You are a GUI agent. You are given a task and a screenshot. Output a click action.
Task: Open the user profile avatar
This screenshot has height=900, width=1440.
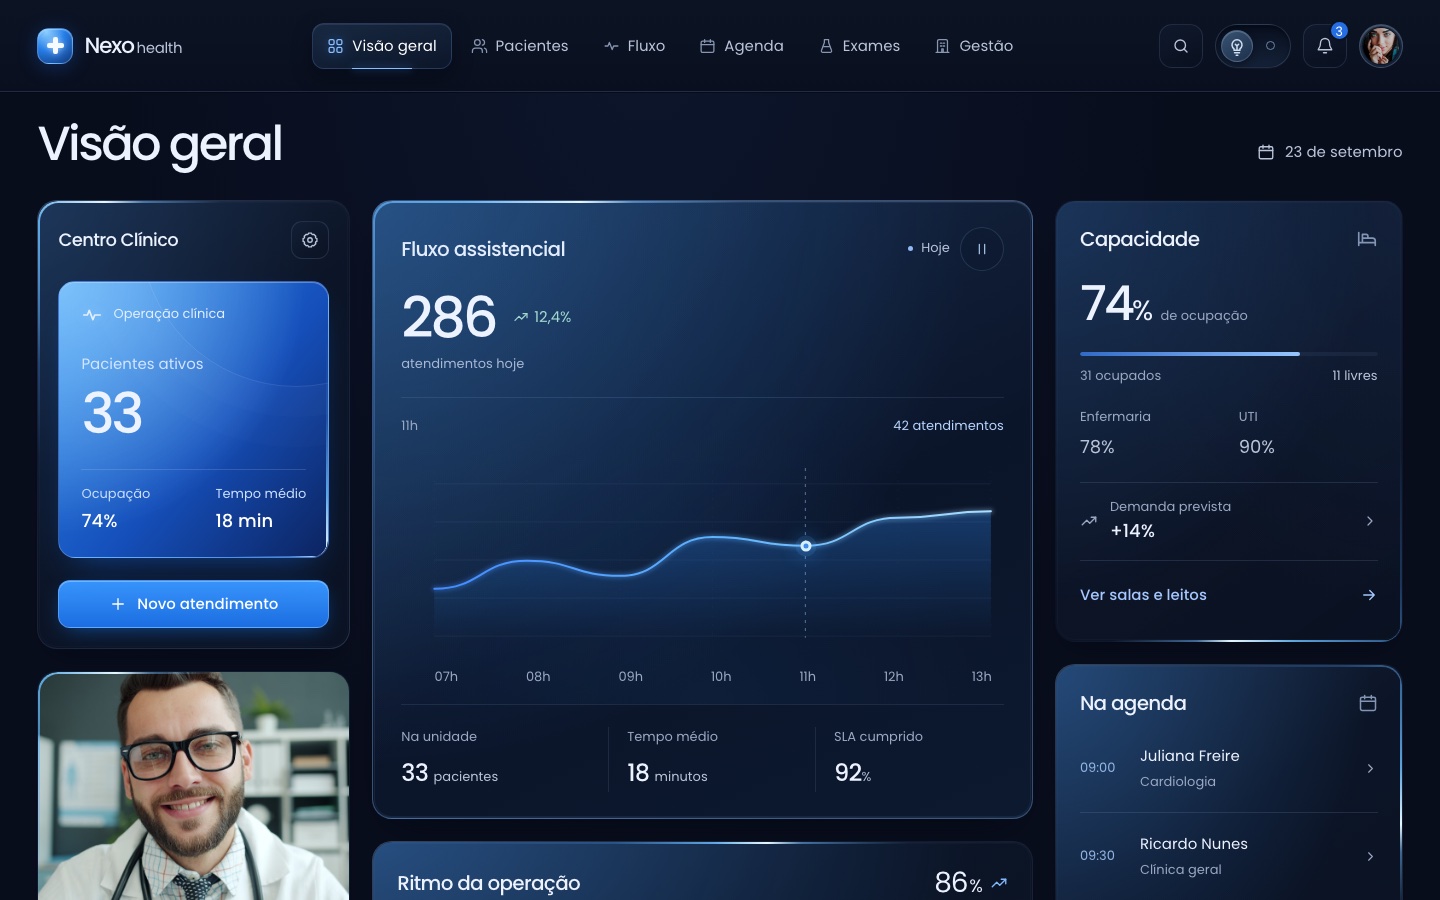tap(1381, 46)
